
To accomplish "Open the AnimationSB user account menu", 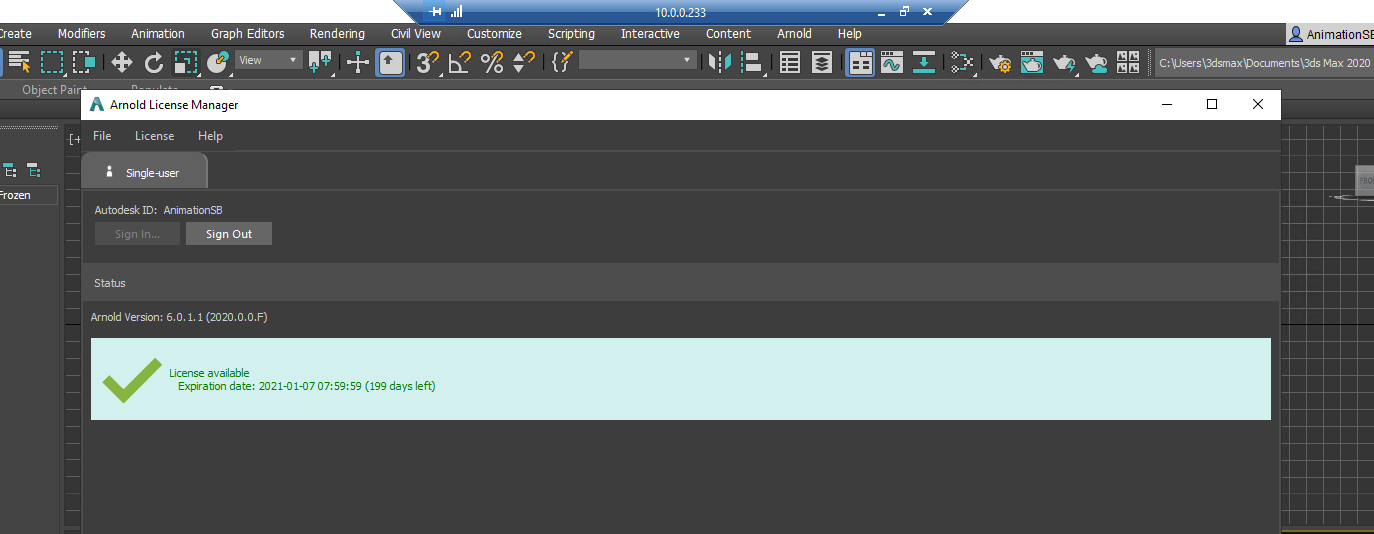I will pyautogui.click(x=1330, y=34).
